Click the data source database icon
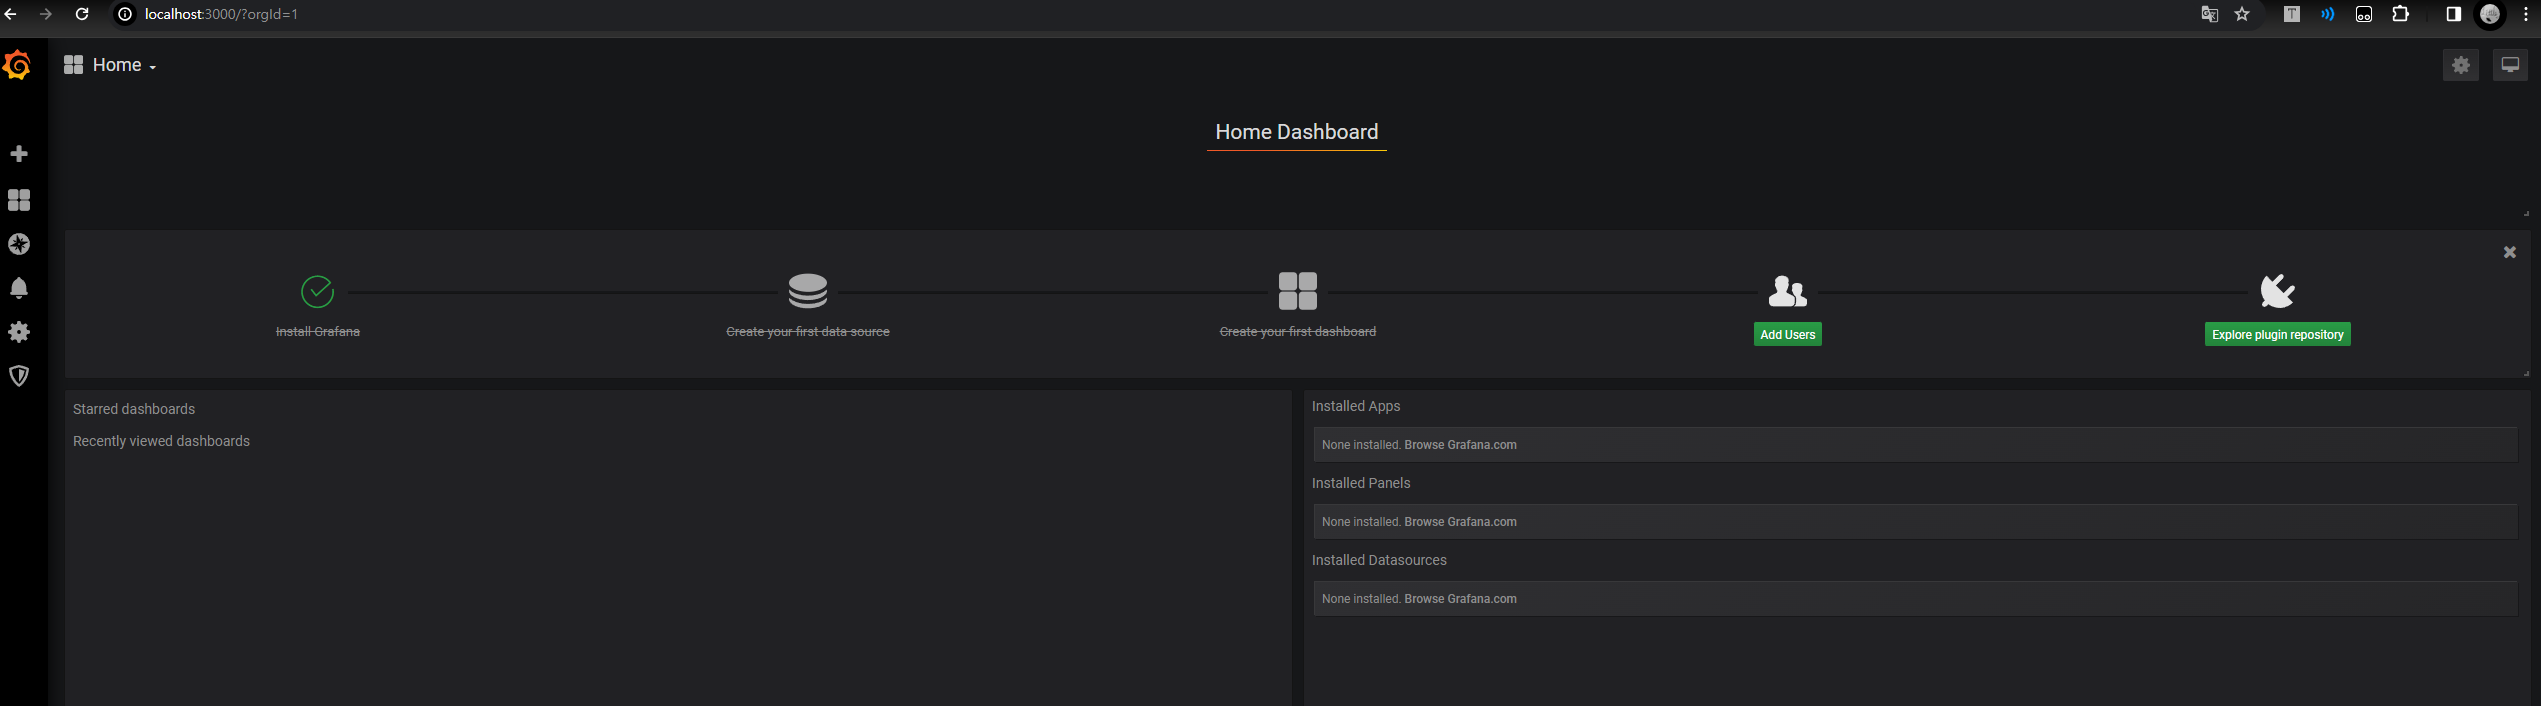The image size is (2541, 706). click(x=808, y=291)
